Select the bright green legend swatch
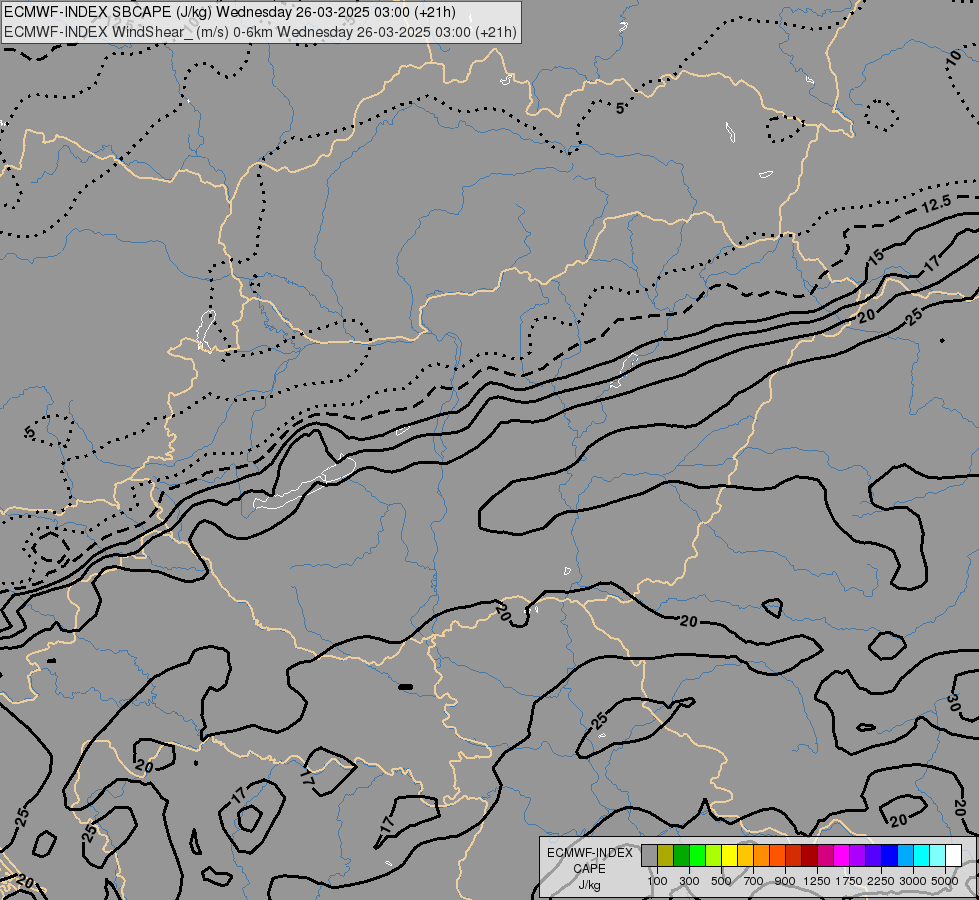The height and width of the screenshot is (900, 979). click(697, 856)
